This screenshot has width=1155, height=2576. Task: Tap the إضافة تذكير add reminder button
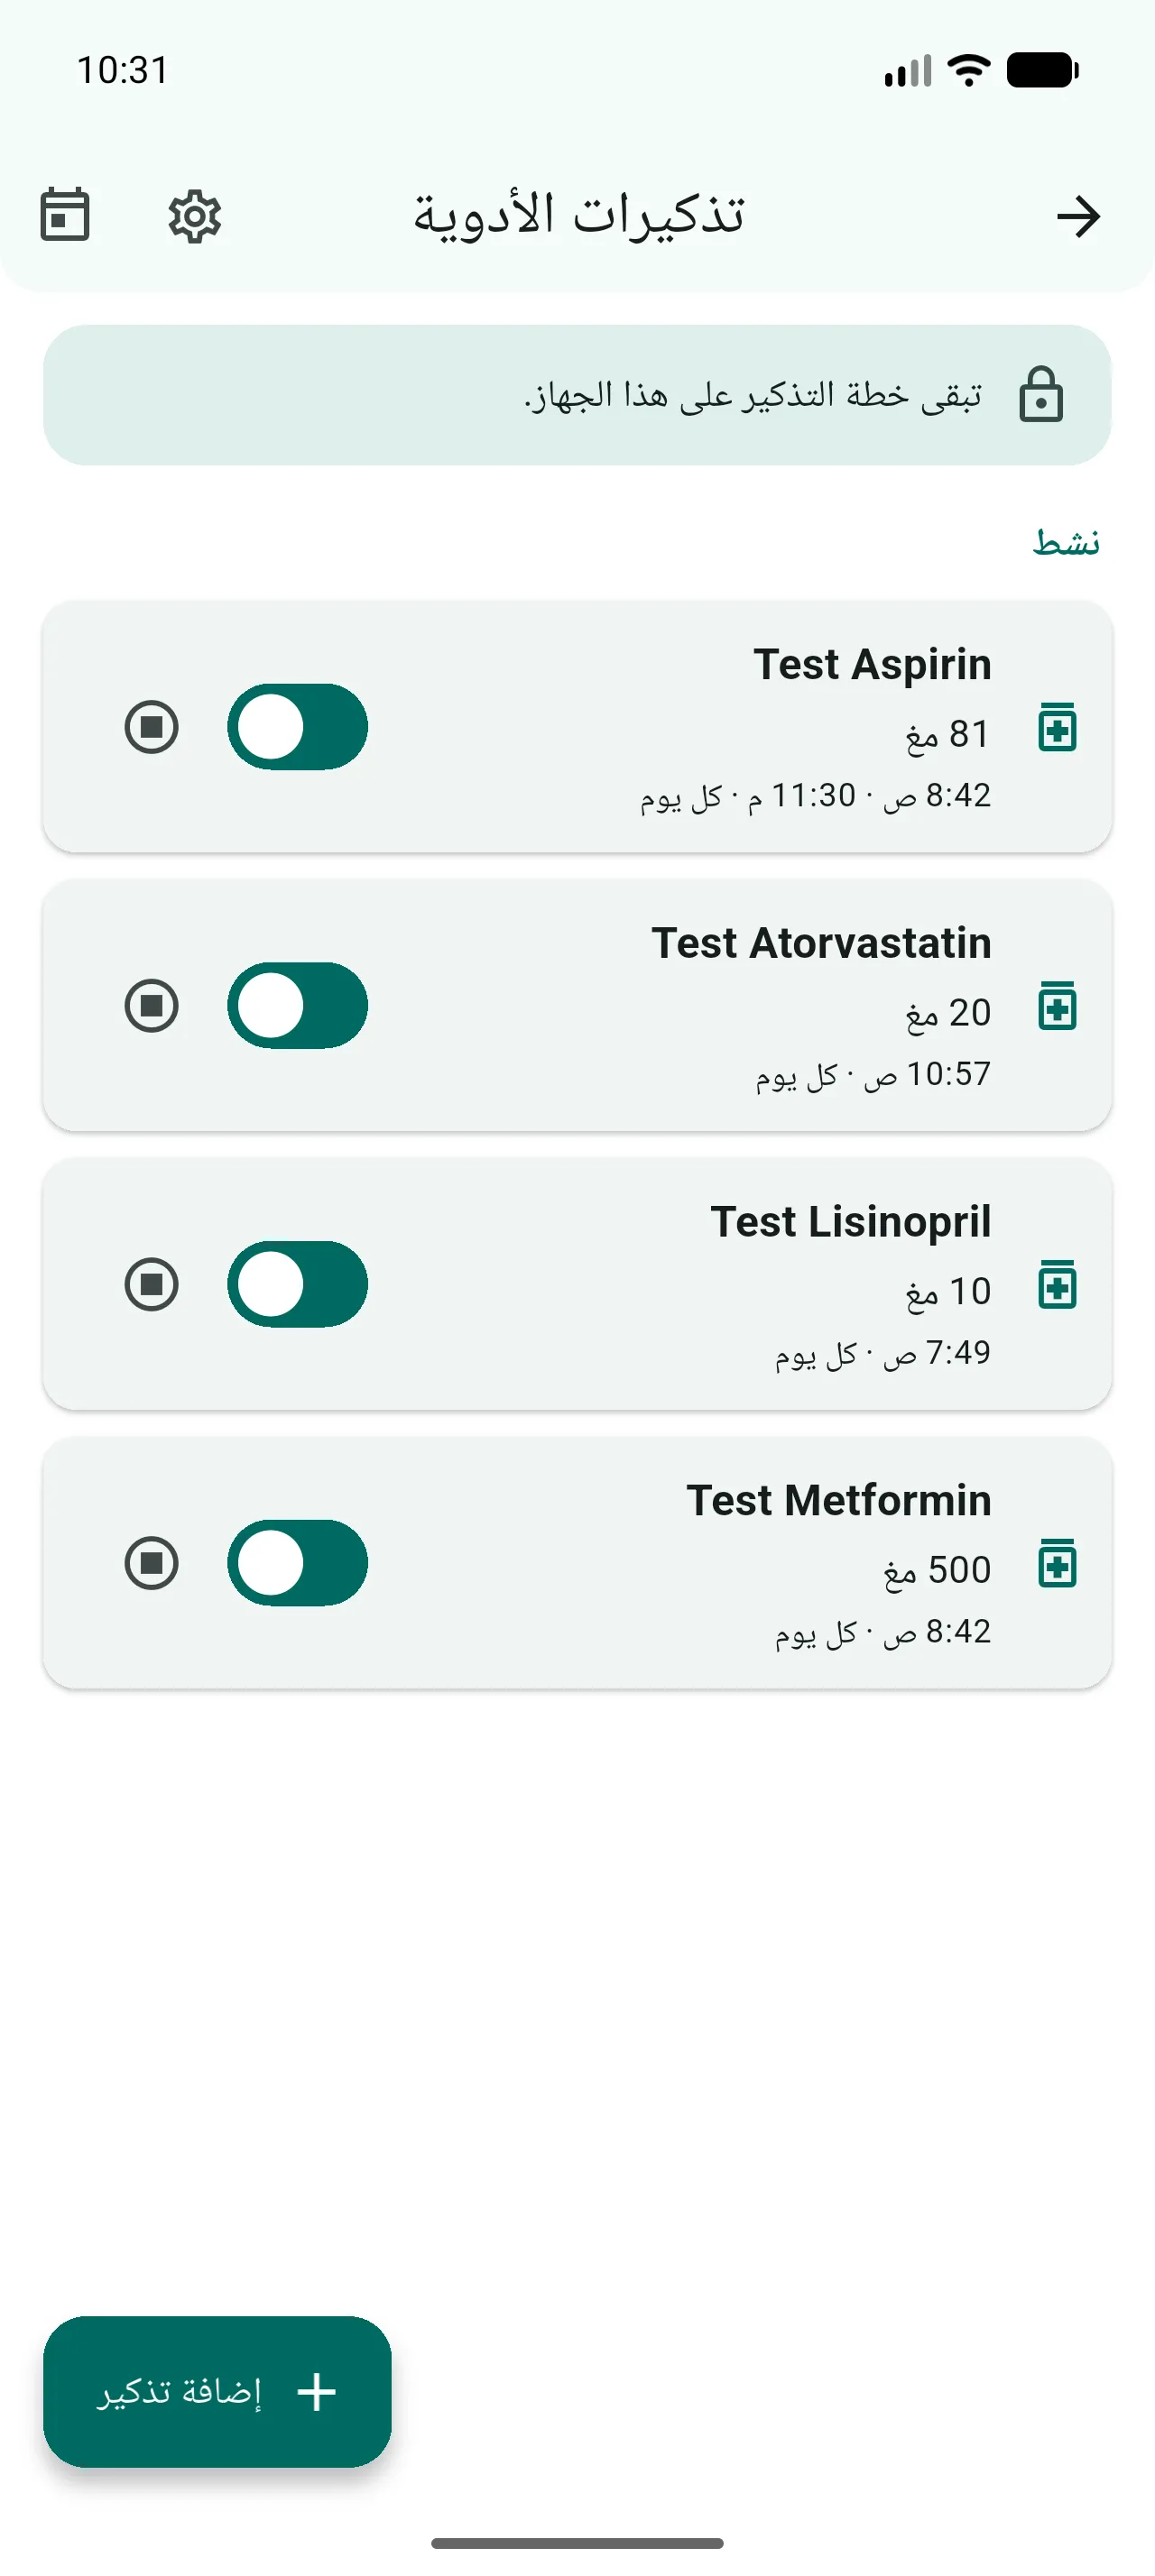[217, 2391]
